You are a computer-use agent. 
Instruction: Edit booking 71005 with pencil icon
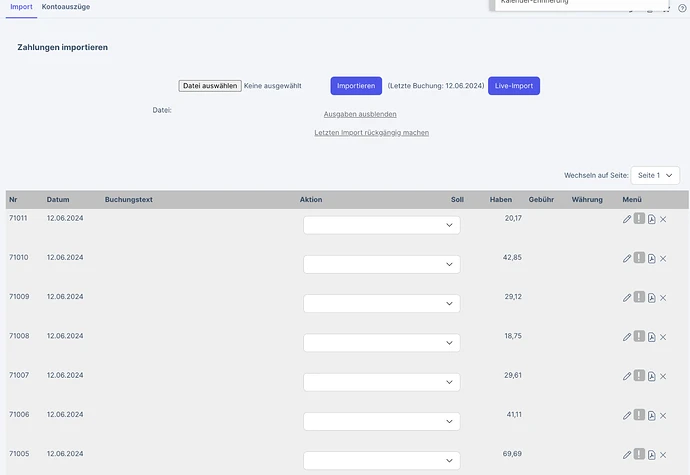click(627, 455)
